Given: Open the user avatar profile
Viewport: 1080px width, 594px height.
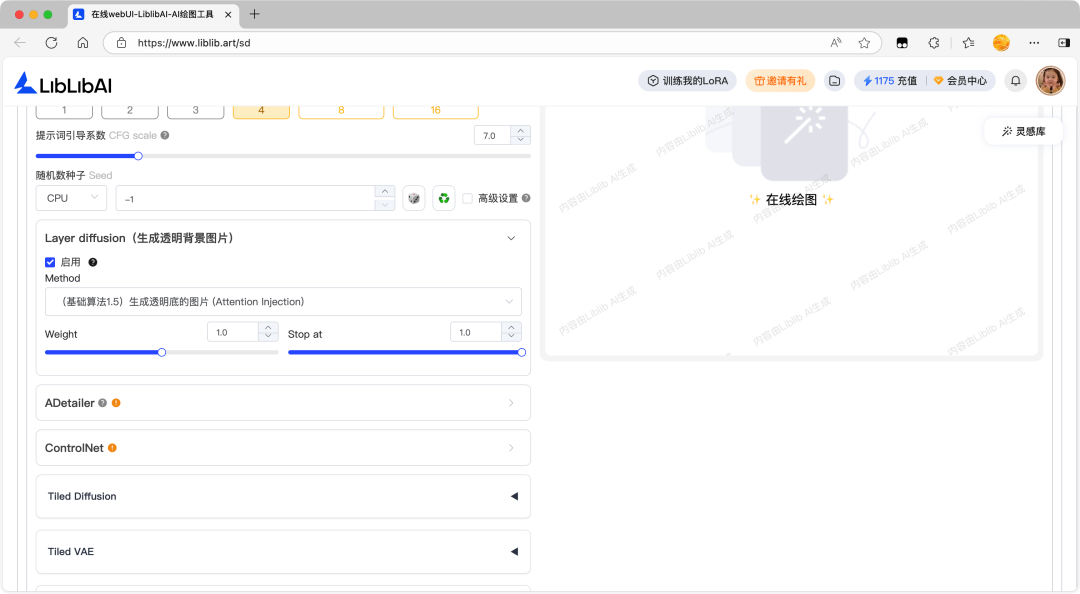Looking at the screenshot, I should (x=1050, y=81).
